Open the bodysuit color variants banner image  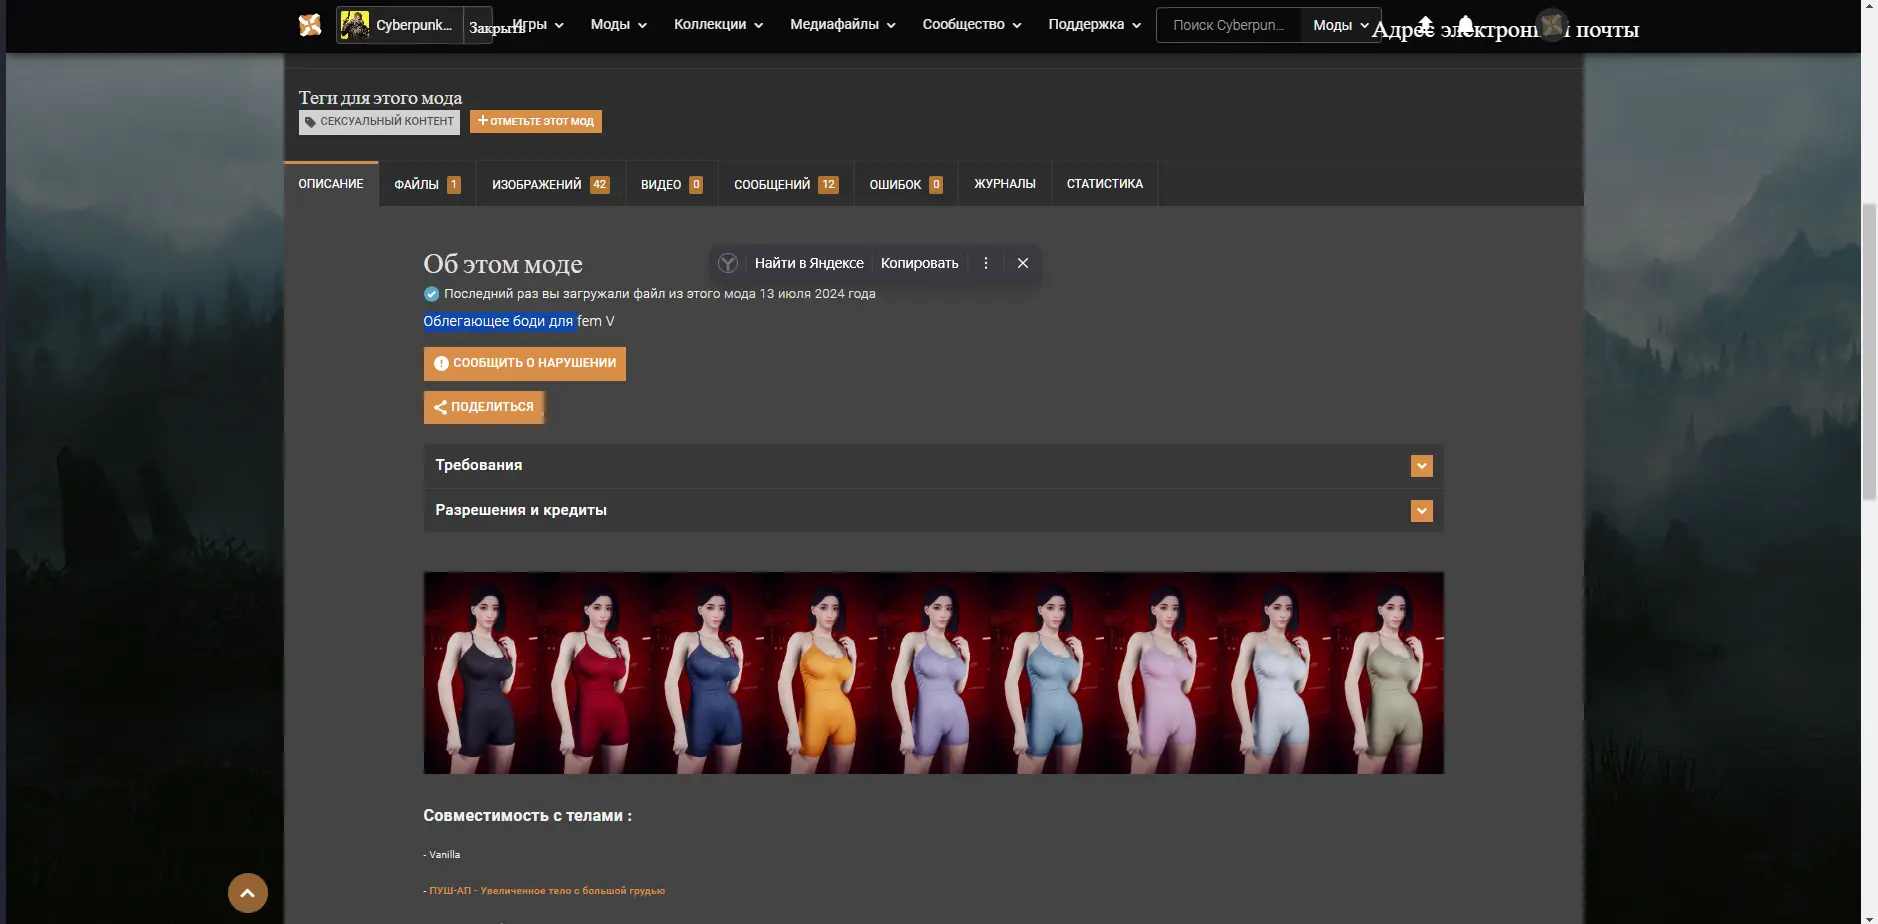click(x=933, y=673)
